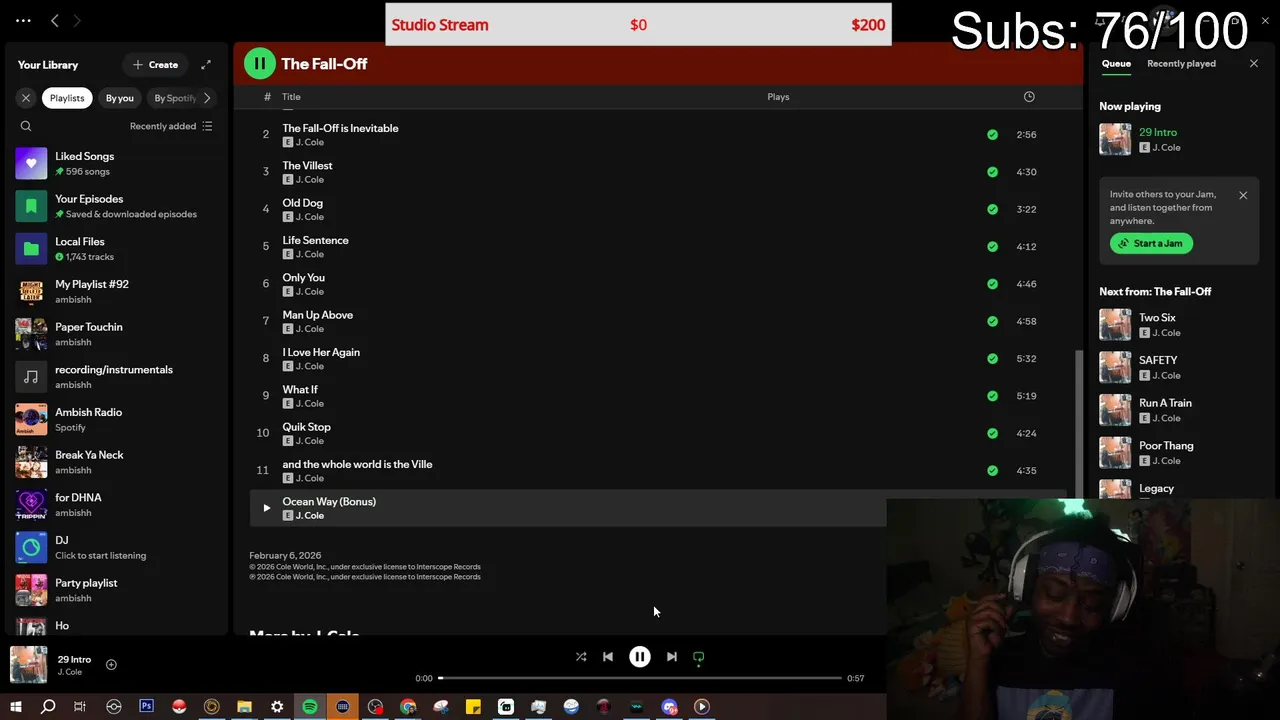Open the Liked Songs playlist
This screenshot has width=1280, height=720.
[x=115, y=163]
